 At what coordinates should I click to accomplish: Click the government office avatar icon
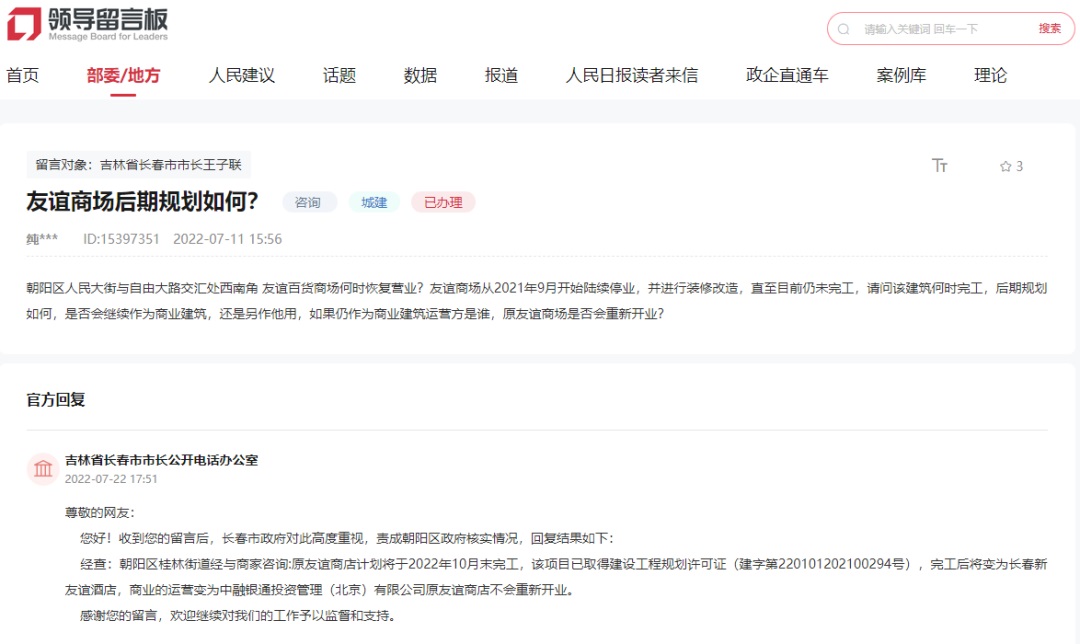(x=43, y=469)
